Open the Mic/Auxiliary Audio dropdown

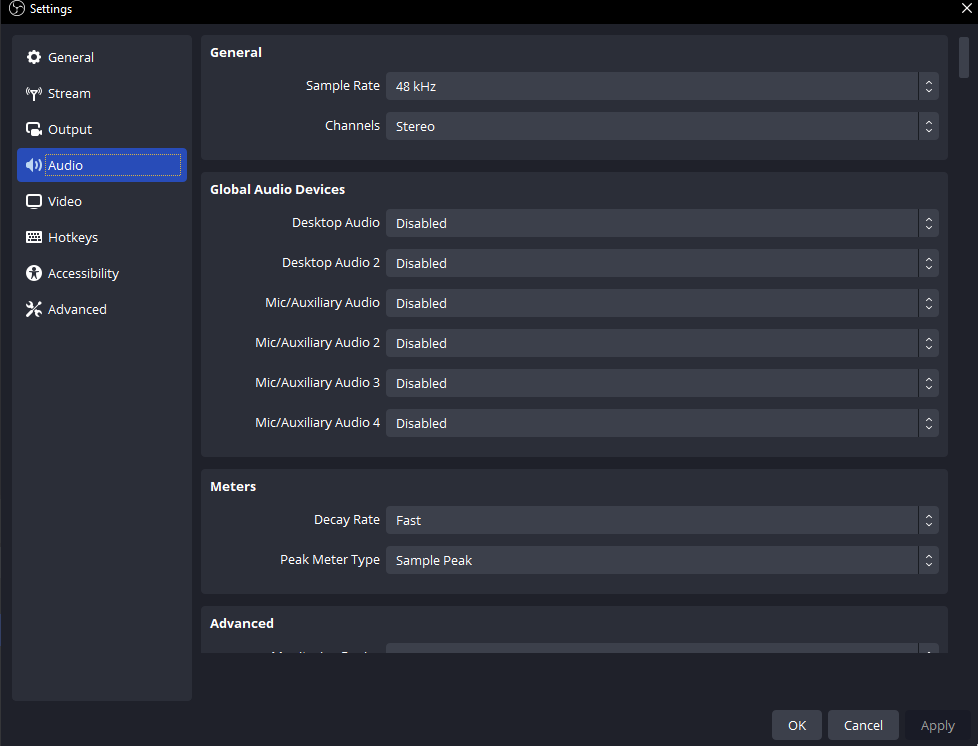click(662, 303)
